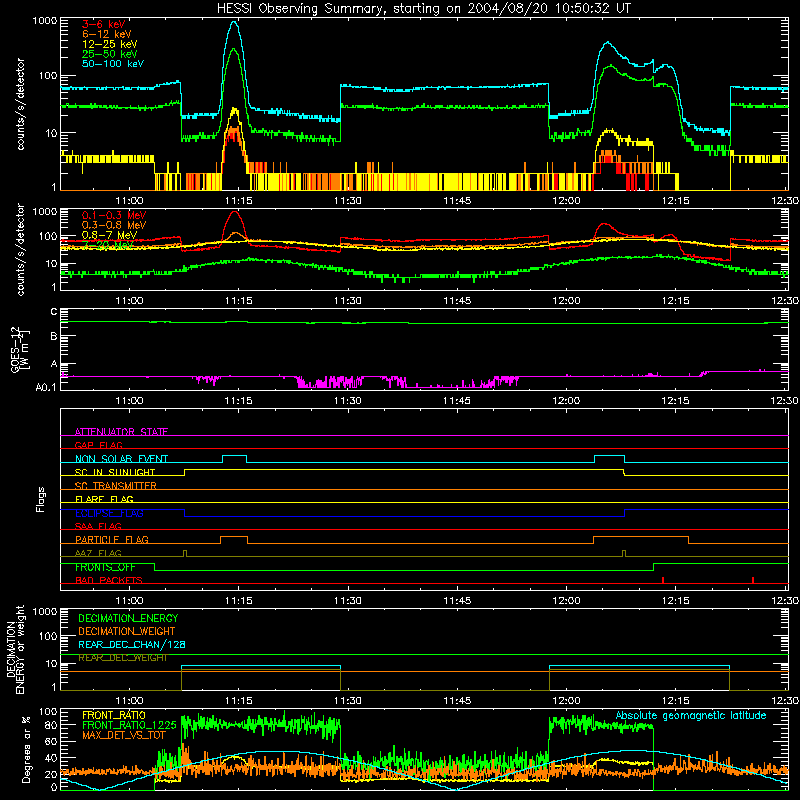Click the HESSI Observing Summary title text
800x800 pixels.
[x=424, y=9]
